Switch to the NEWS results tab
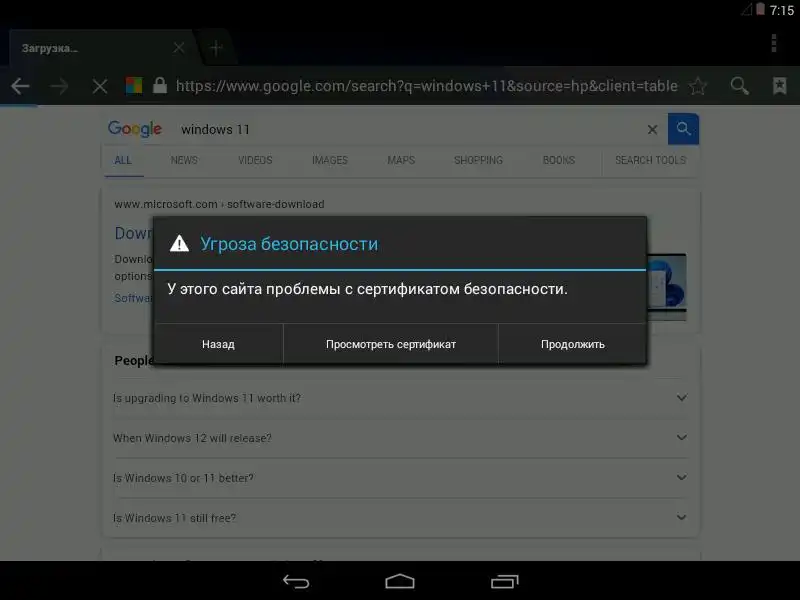The image size is (800, 600). coord(184,160)
